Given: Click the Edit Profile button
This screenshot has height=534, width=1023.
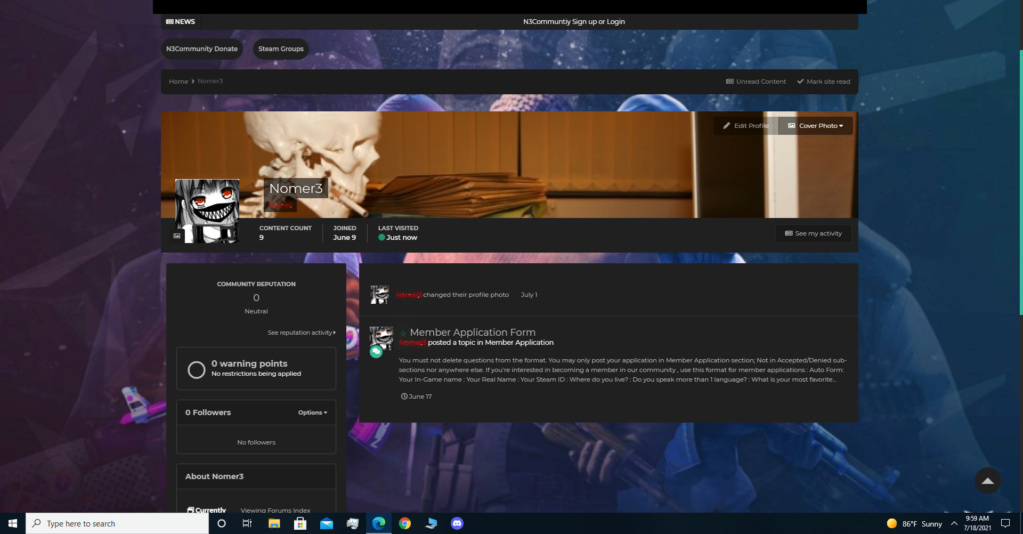Looking at the screenshot, I should click(746, 125).
